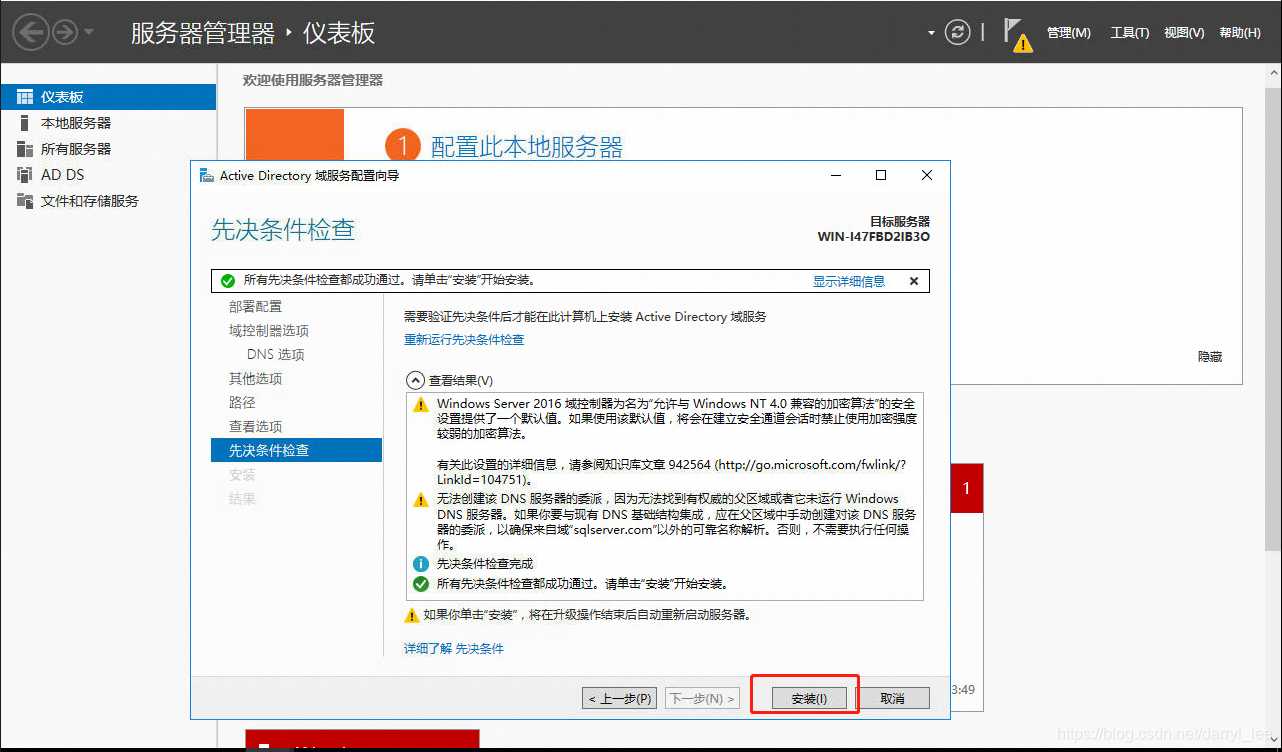Click 显示详细信息 in the wizard banner
Screen dimensions: 1282x752
849,282
